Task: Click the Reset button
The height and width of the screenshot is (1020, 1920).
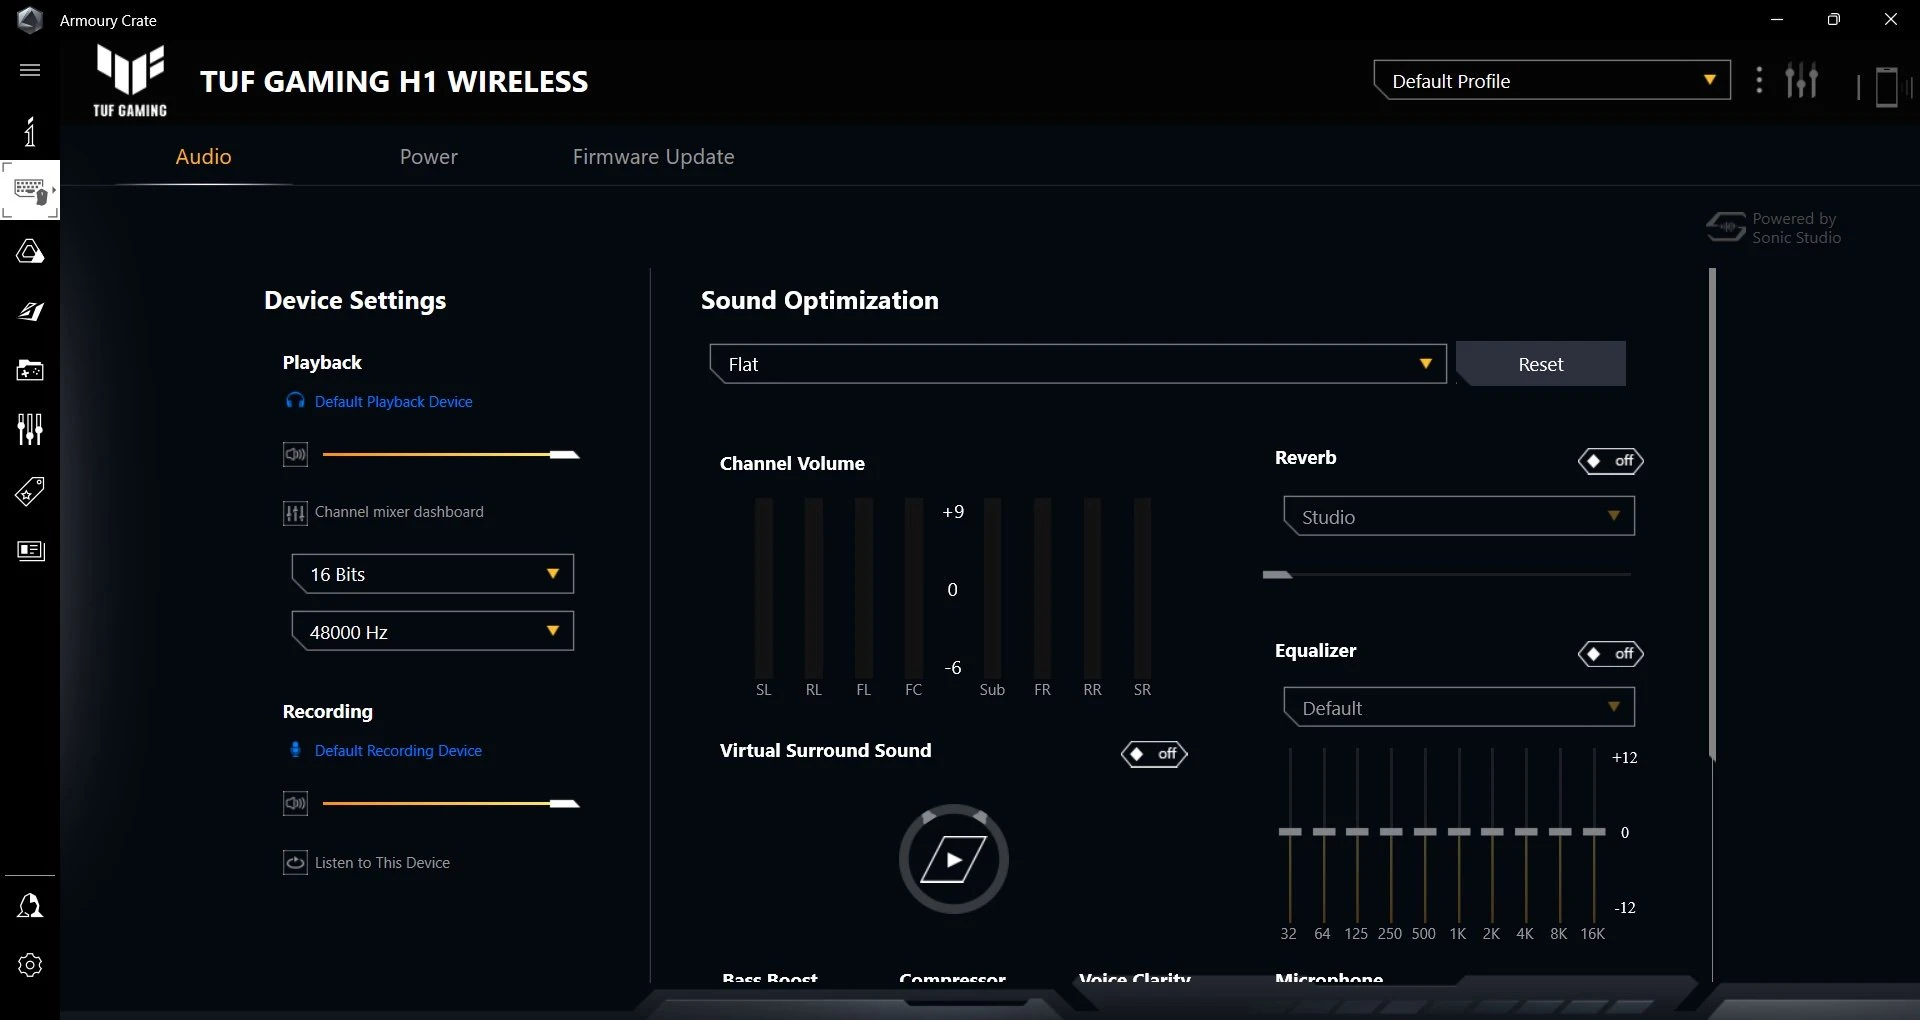Action: (1541, 364)
